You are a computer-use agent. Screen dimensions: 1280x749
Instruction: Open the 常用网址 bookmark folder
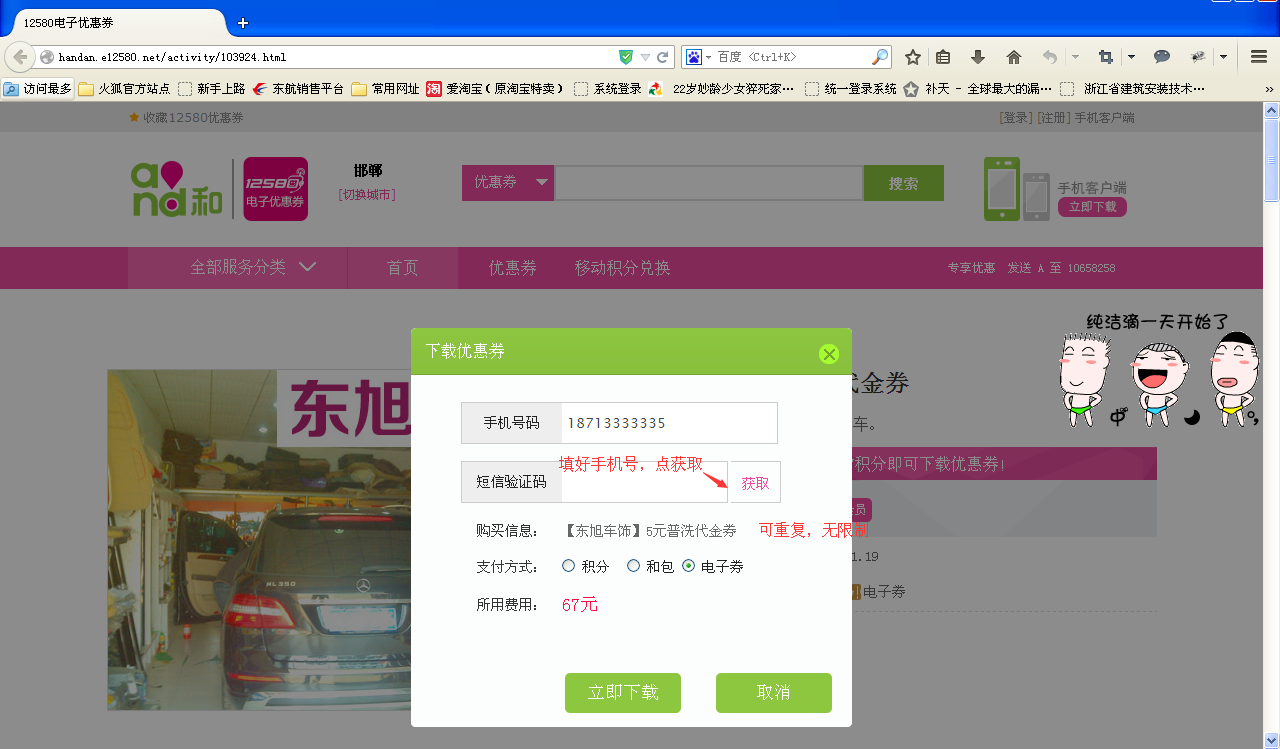click(x=386, y=89)
